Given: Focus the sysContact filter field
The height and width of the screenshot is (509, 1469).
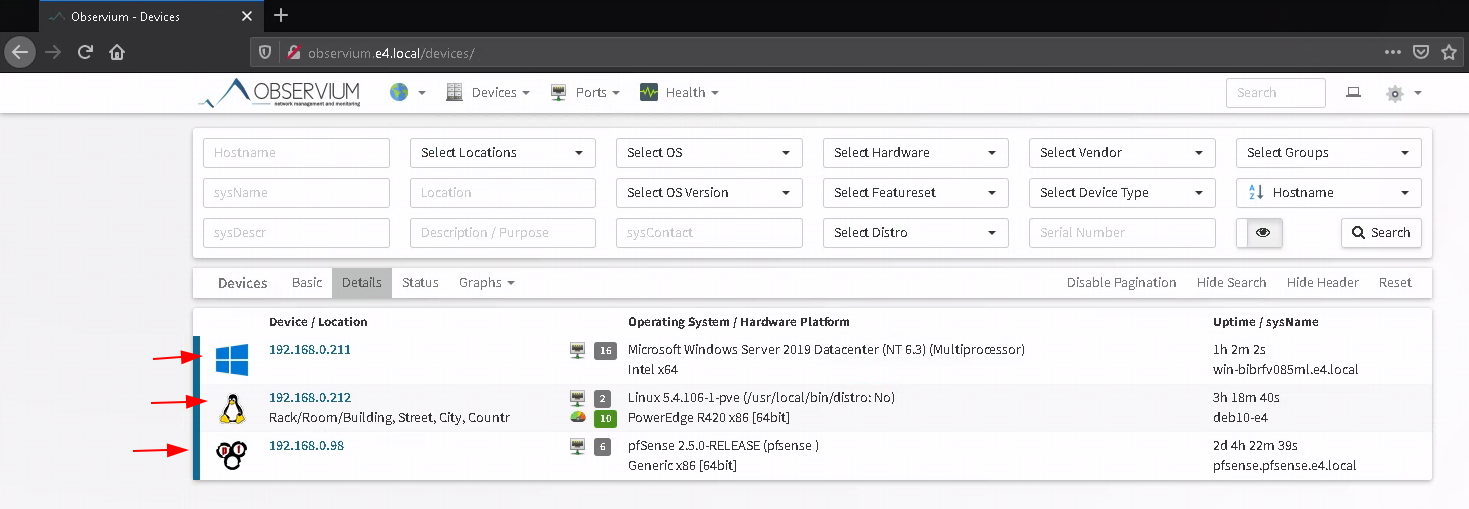Looking at the screenshot, I should pyautogui.click(x=709, y=233).
